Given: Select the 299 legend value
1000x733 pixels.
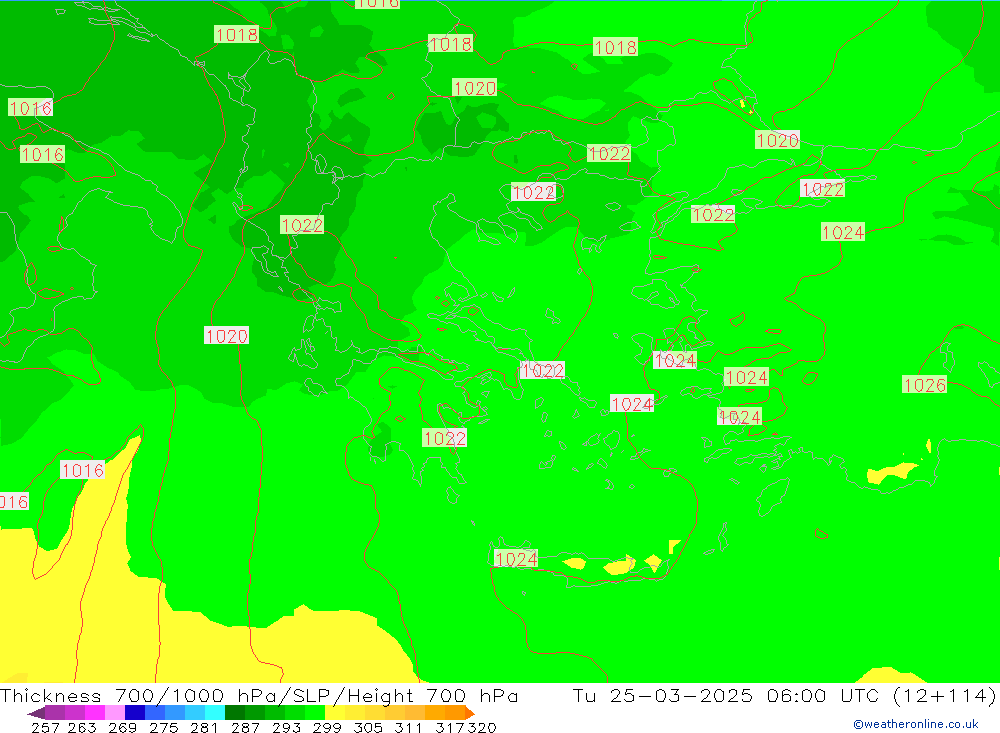Looking at the screenshot, I should point(327,727).
